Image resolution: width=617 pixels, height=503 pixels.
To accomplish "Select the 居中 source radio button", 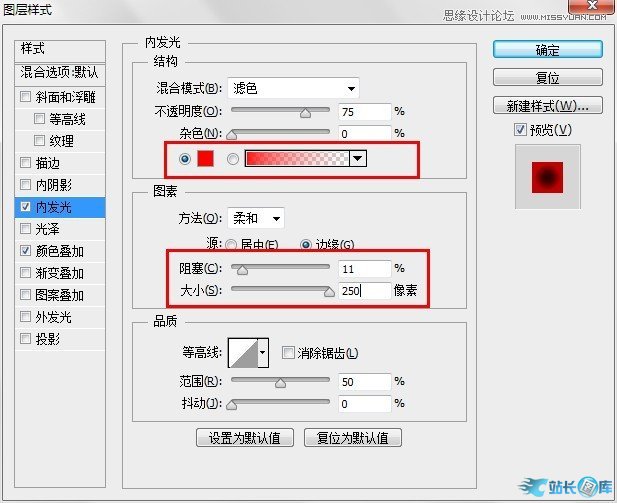I will pyautogui.click(x=231, y=244).
